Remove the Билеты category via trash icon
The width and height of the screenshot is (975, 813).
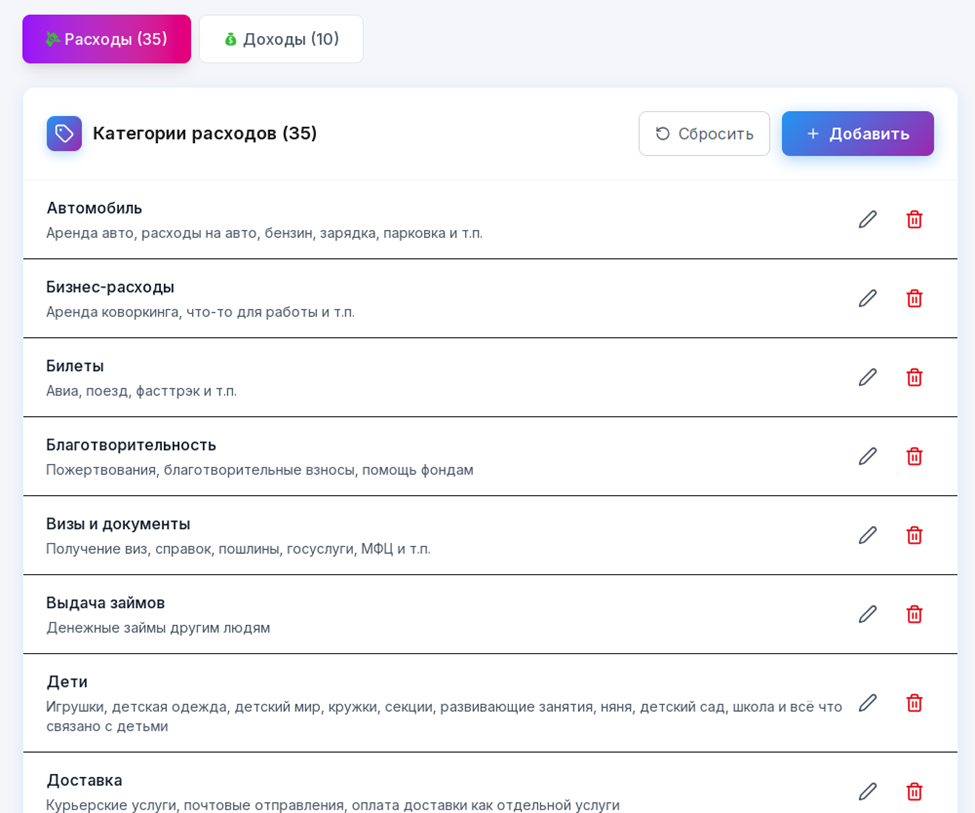[914, 377]
